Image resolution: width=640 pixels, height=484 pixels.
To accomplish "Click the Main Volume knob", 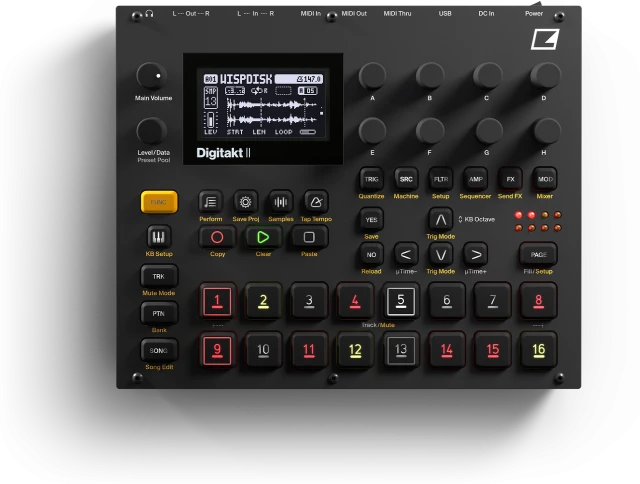I will pyautogui.click(x=151, y=76).
